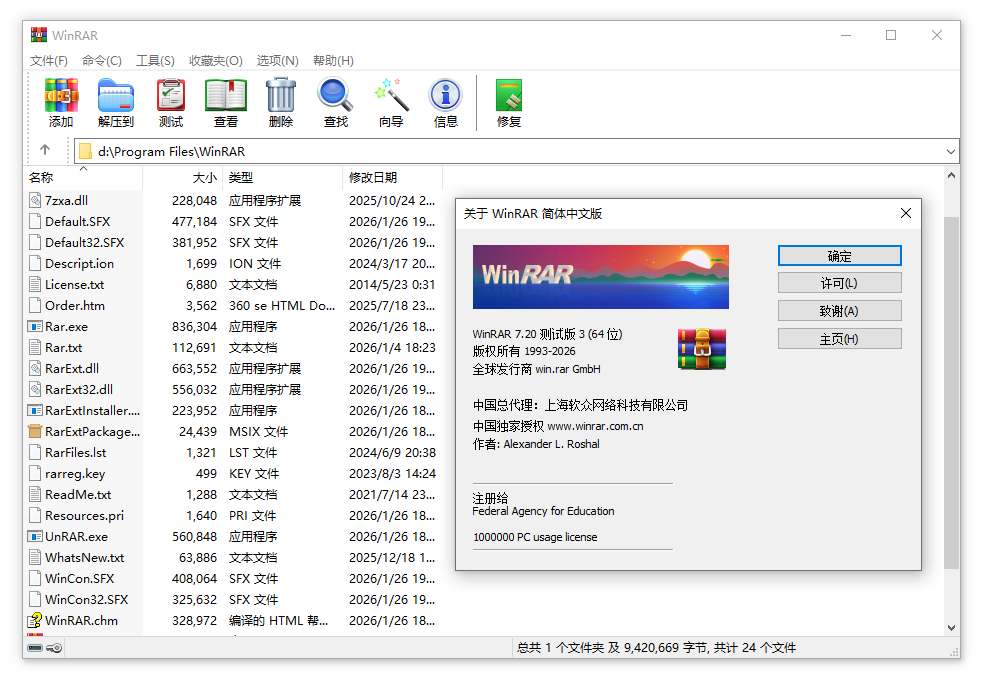Image resolution: width=983 pixels, height=682 pixels.
Task: Launch the Wizard (向导) wand icon
Action: (391, 102)
